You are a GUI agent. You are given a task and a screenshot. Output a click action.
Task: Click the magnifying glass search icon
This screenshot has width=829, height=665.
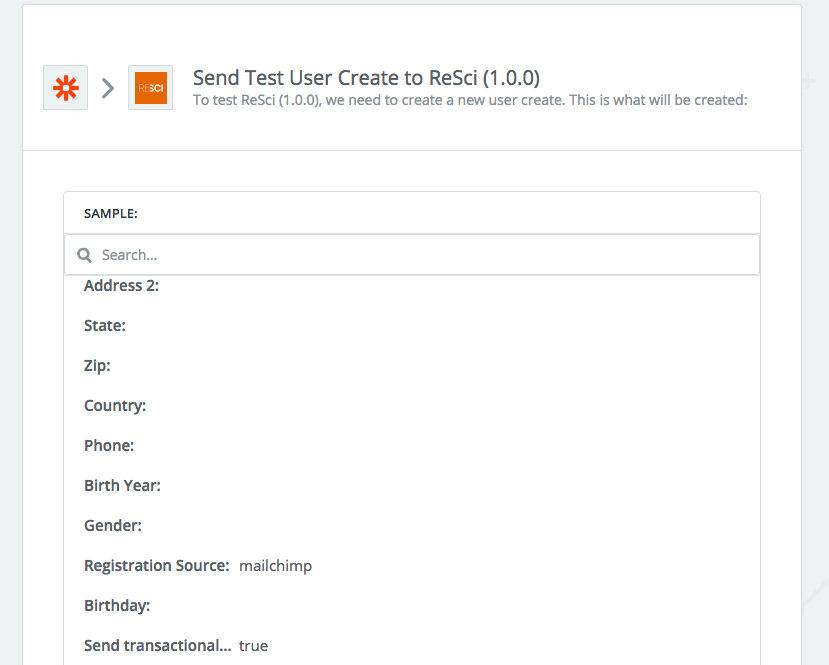point(84,255)
